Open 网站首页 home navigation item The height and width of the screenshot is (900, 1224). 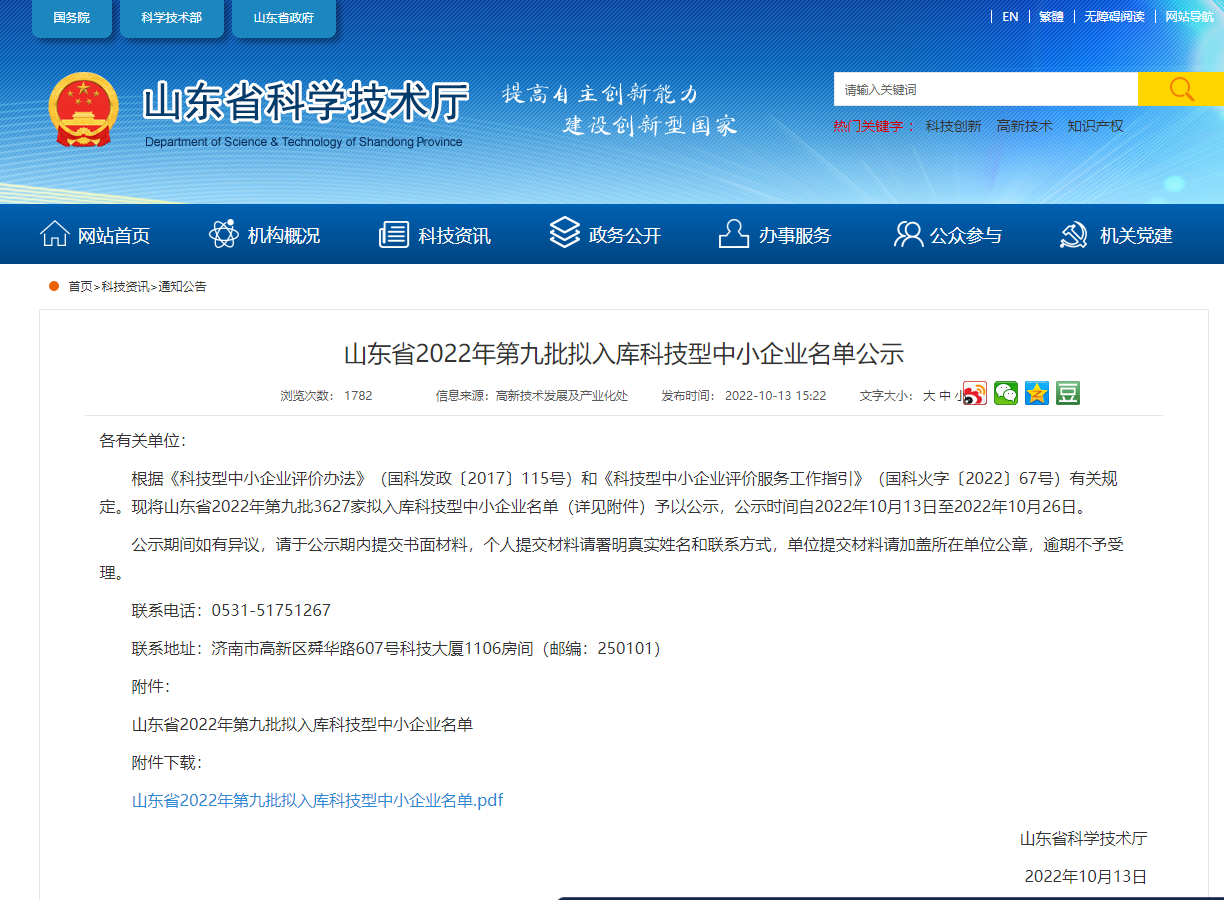[95, 235]
